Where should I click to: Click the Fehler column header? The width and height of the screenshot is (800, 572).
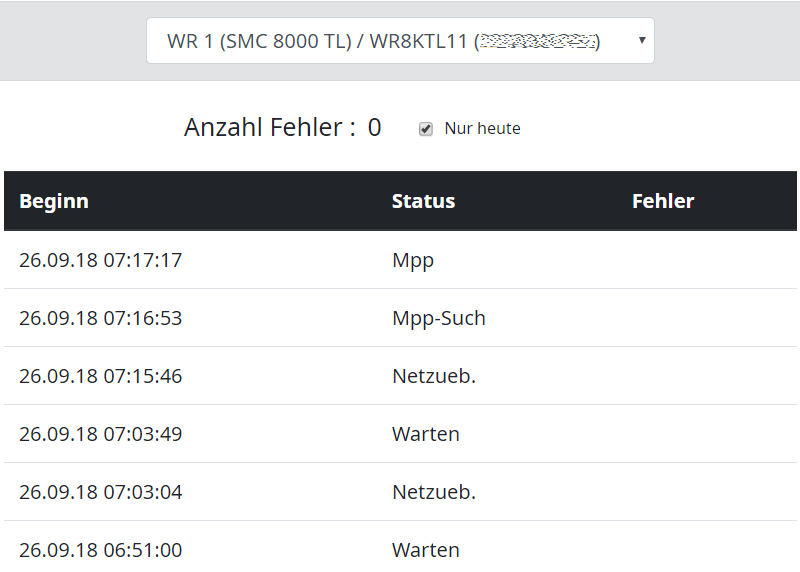663,201
